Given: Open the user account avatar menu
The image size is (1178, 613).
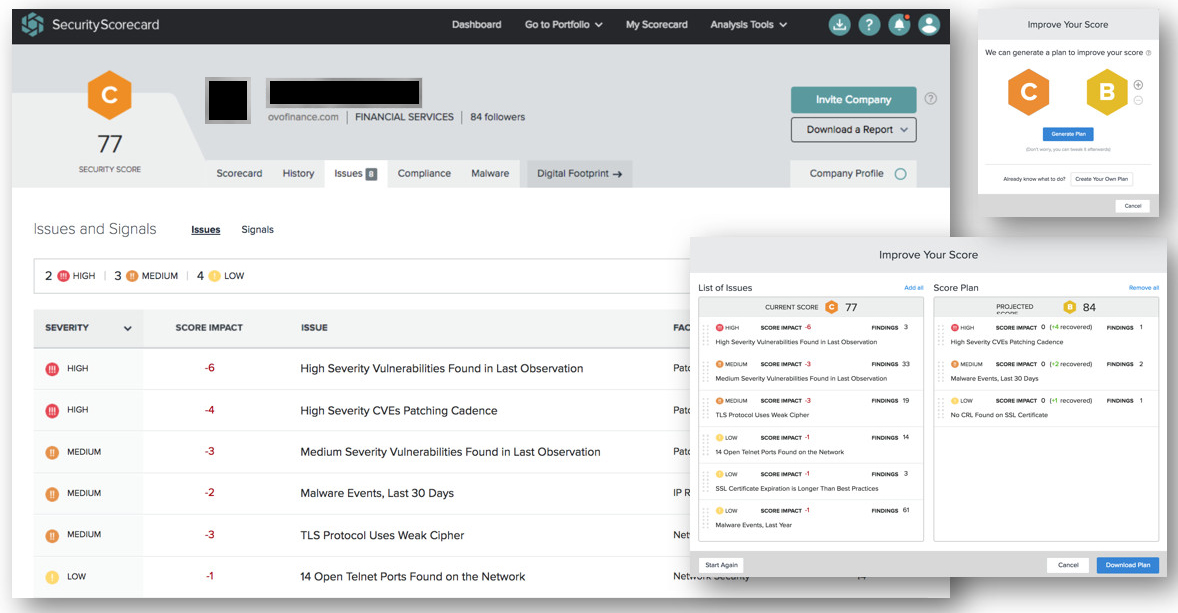Looking at the screenshot, I should 929,24.
